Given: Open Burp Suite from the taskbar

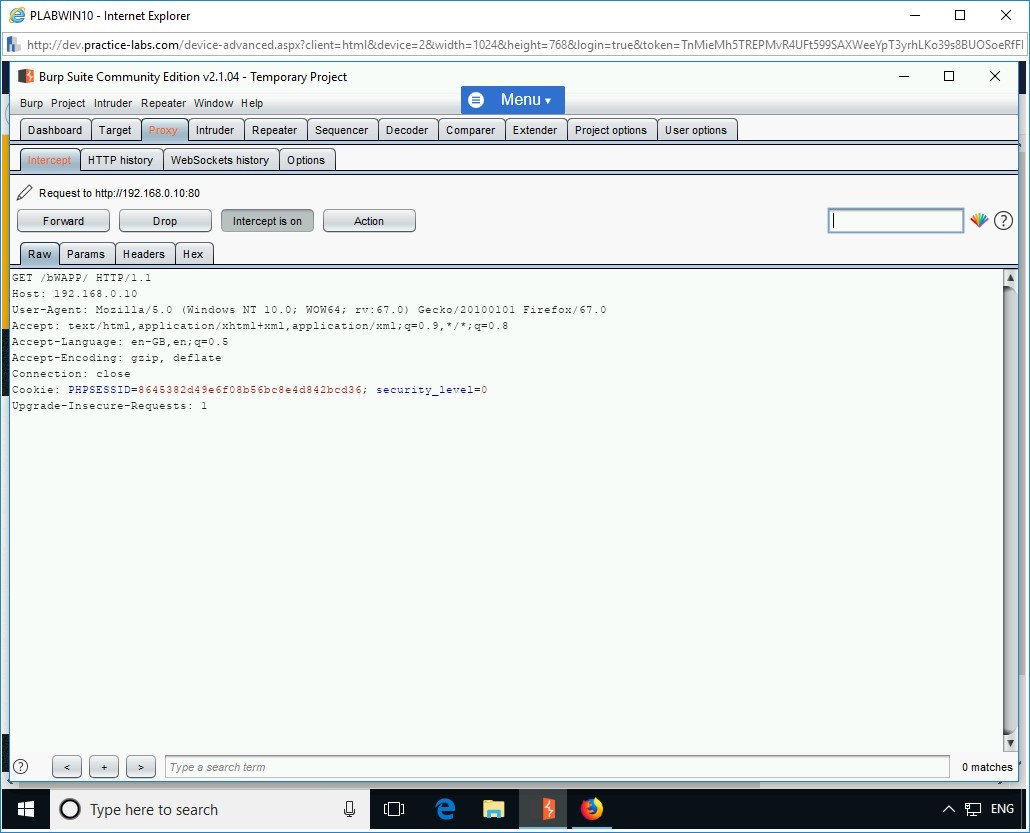Looking at the screenshot, I should 543,809.
